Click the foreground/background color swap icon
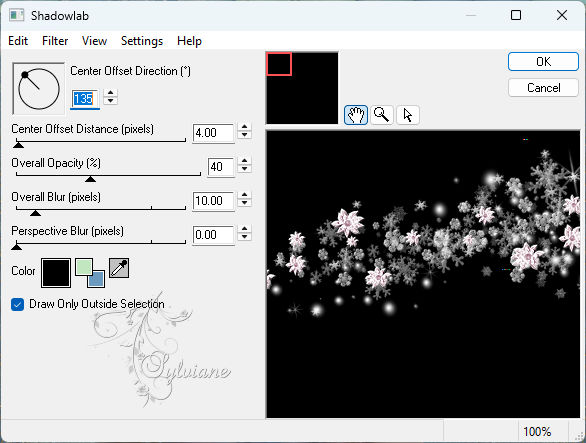Screen dimensions: 586x443 (x=90, y=273)
